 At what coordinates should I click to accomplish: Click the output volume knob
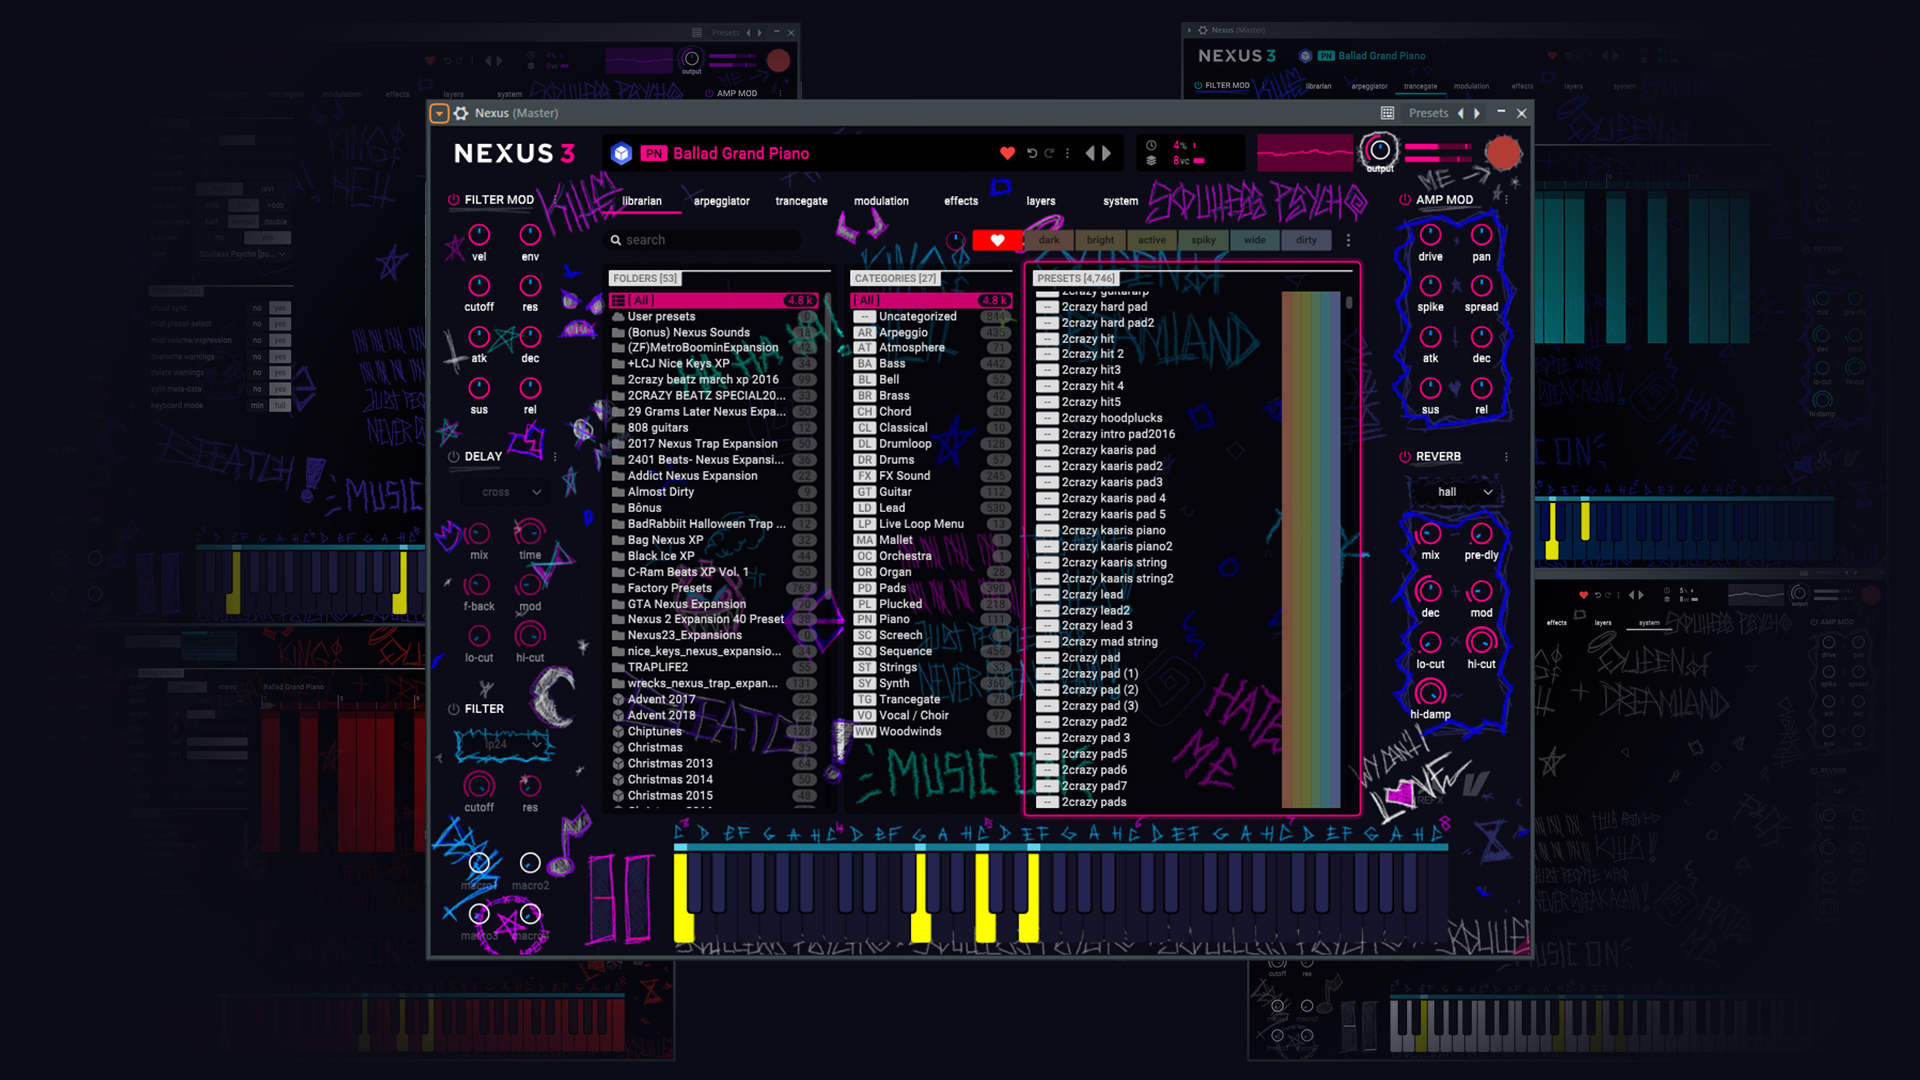1379,151
